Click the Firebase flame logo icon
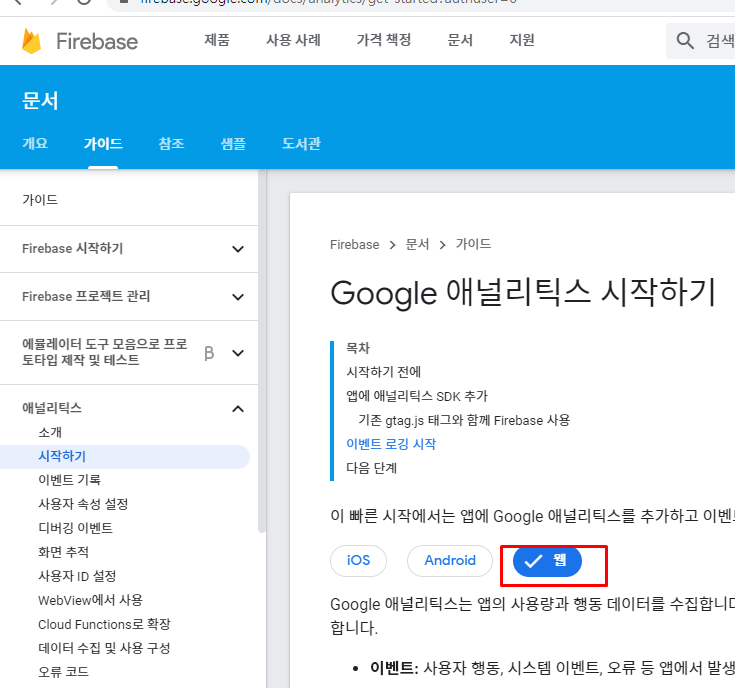This screenshot has width=735, height=688. tap(32, 41)
